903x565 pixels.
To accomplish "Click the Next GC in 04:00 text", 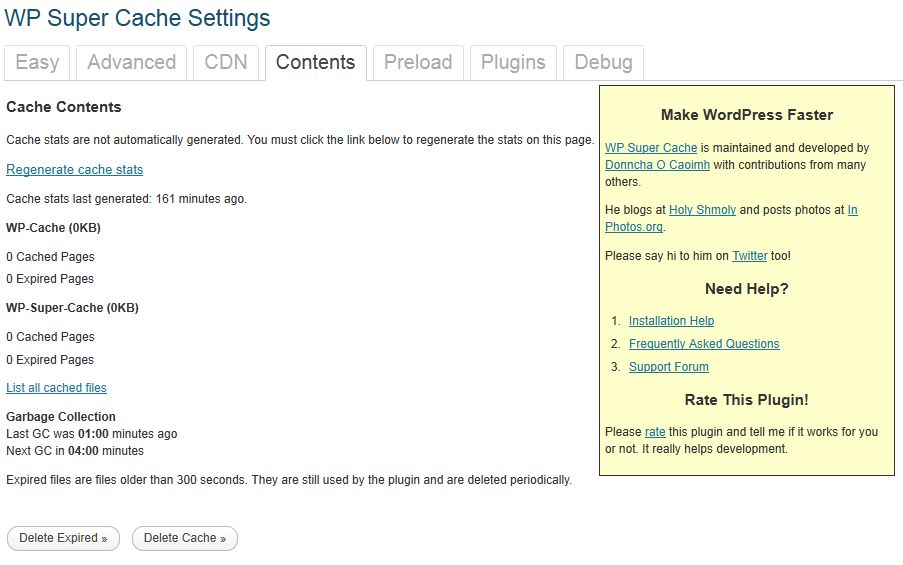I will [x=75, y=451].
